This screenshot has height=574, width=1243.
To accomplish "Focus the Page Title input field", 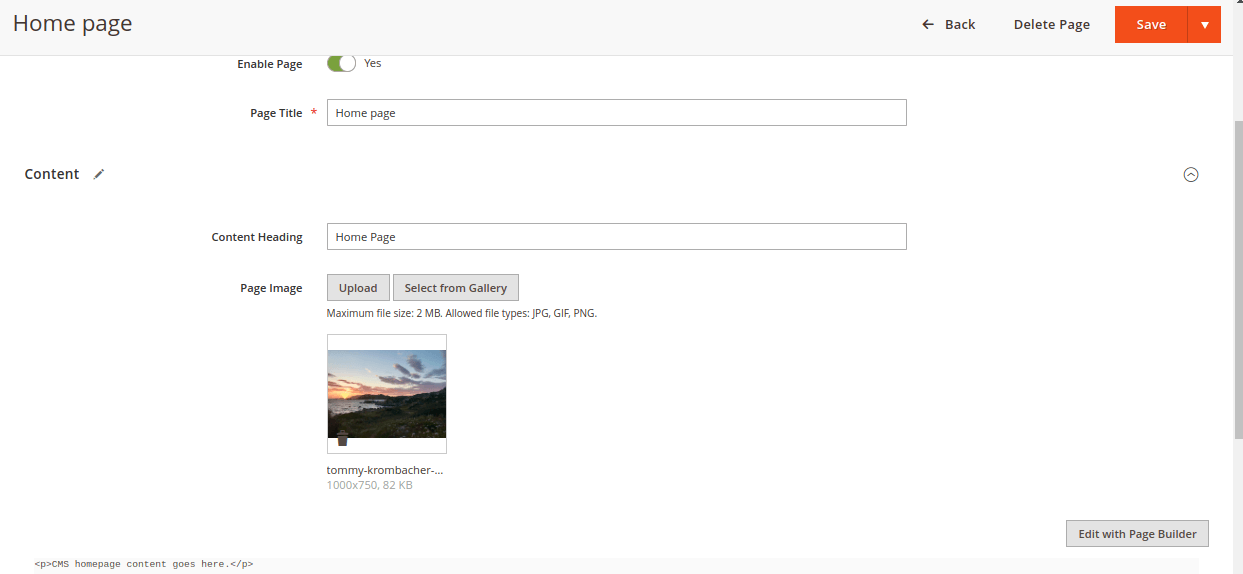I will click(616, 113).
